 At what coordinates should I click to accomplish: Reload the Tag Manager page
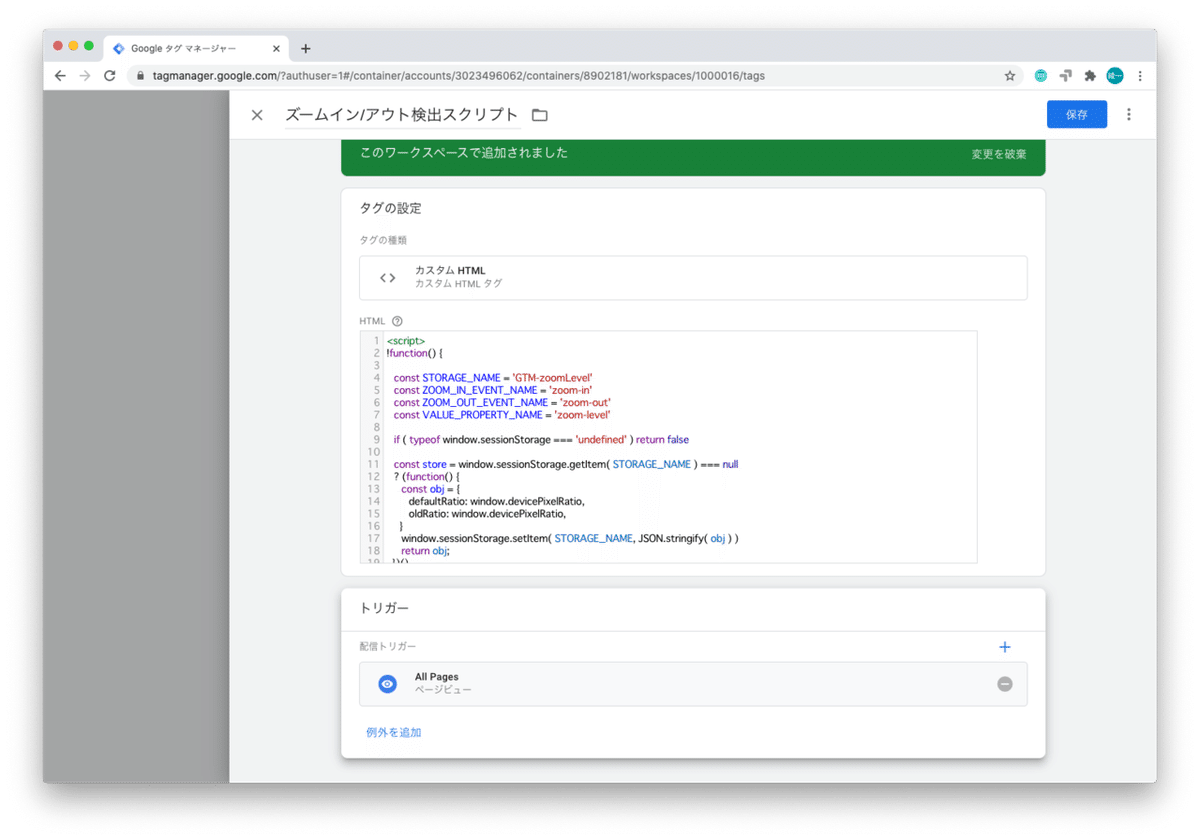point(110,76)
